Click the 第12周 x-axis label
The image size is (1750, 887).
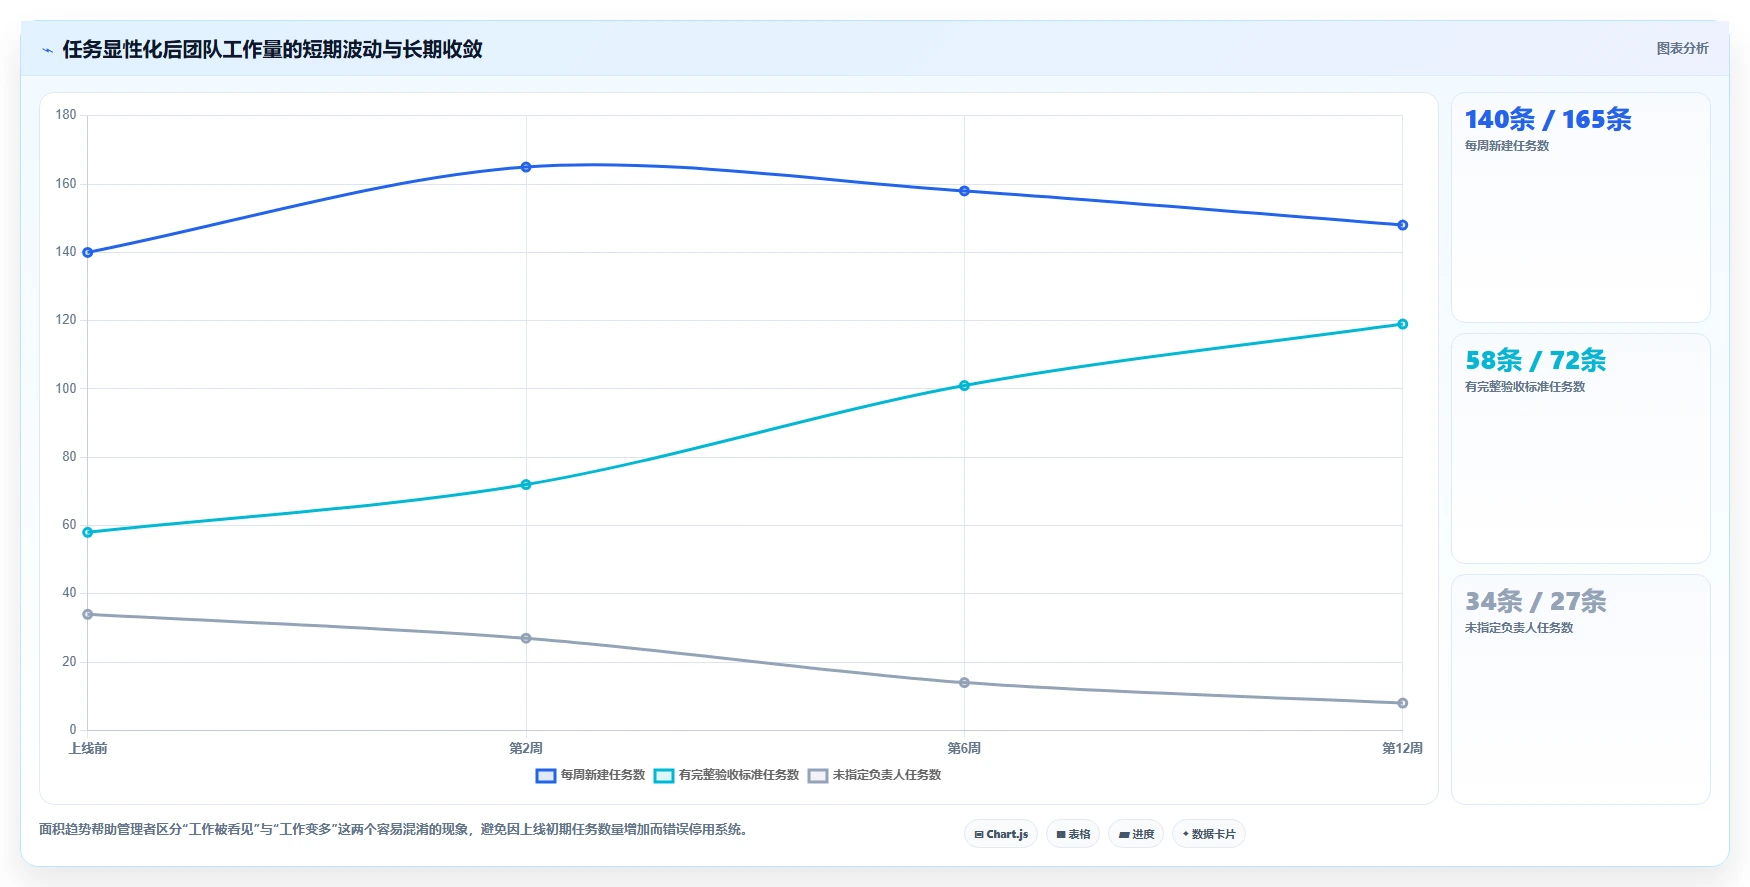(1402, 748)
